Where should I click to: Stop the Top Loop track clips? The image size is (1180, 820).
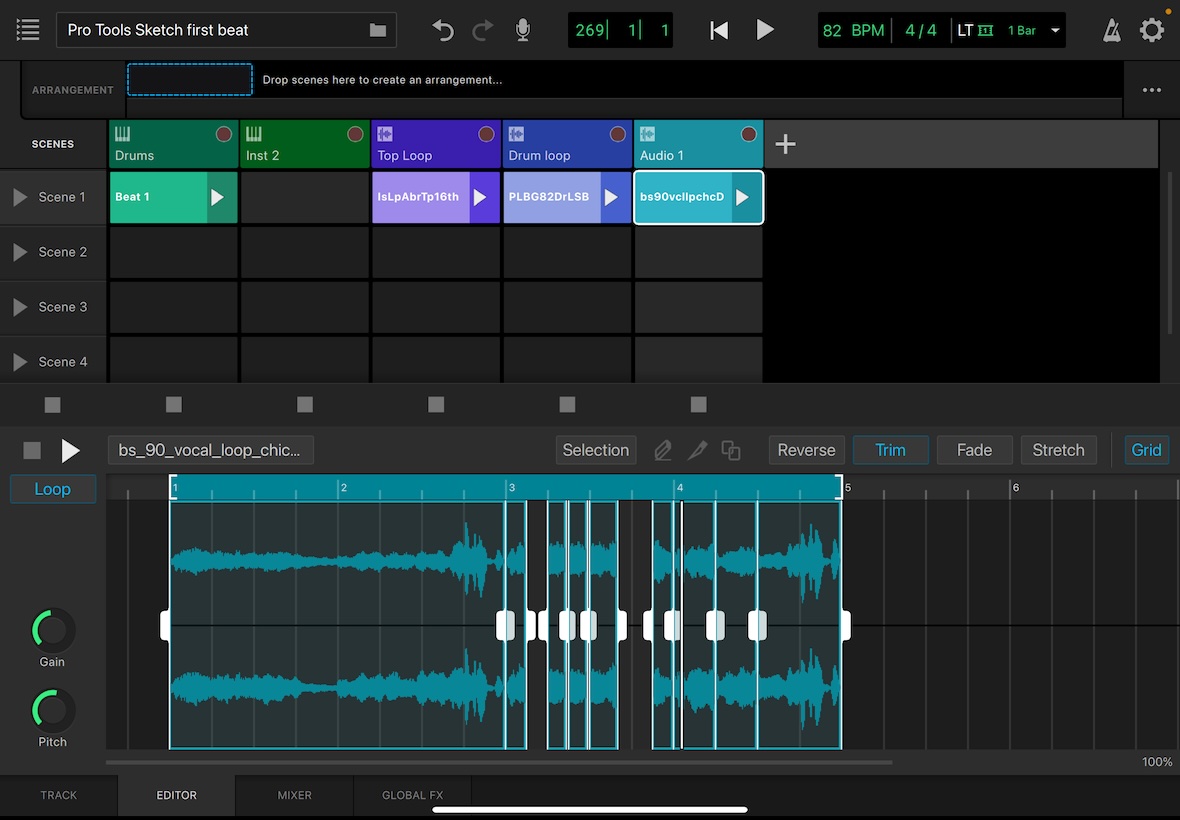click(x=436, y=405)
